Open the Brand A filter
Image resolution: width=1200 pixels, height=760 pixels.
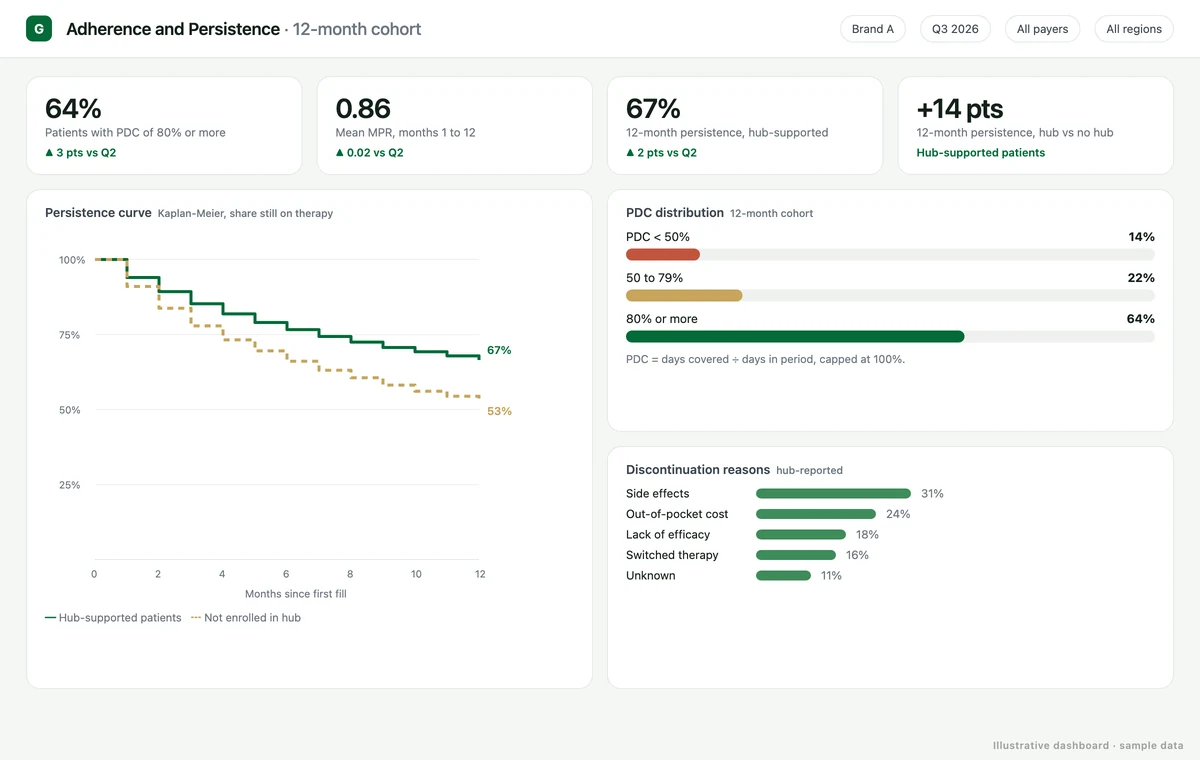tap(873, 29)
